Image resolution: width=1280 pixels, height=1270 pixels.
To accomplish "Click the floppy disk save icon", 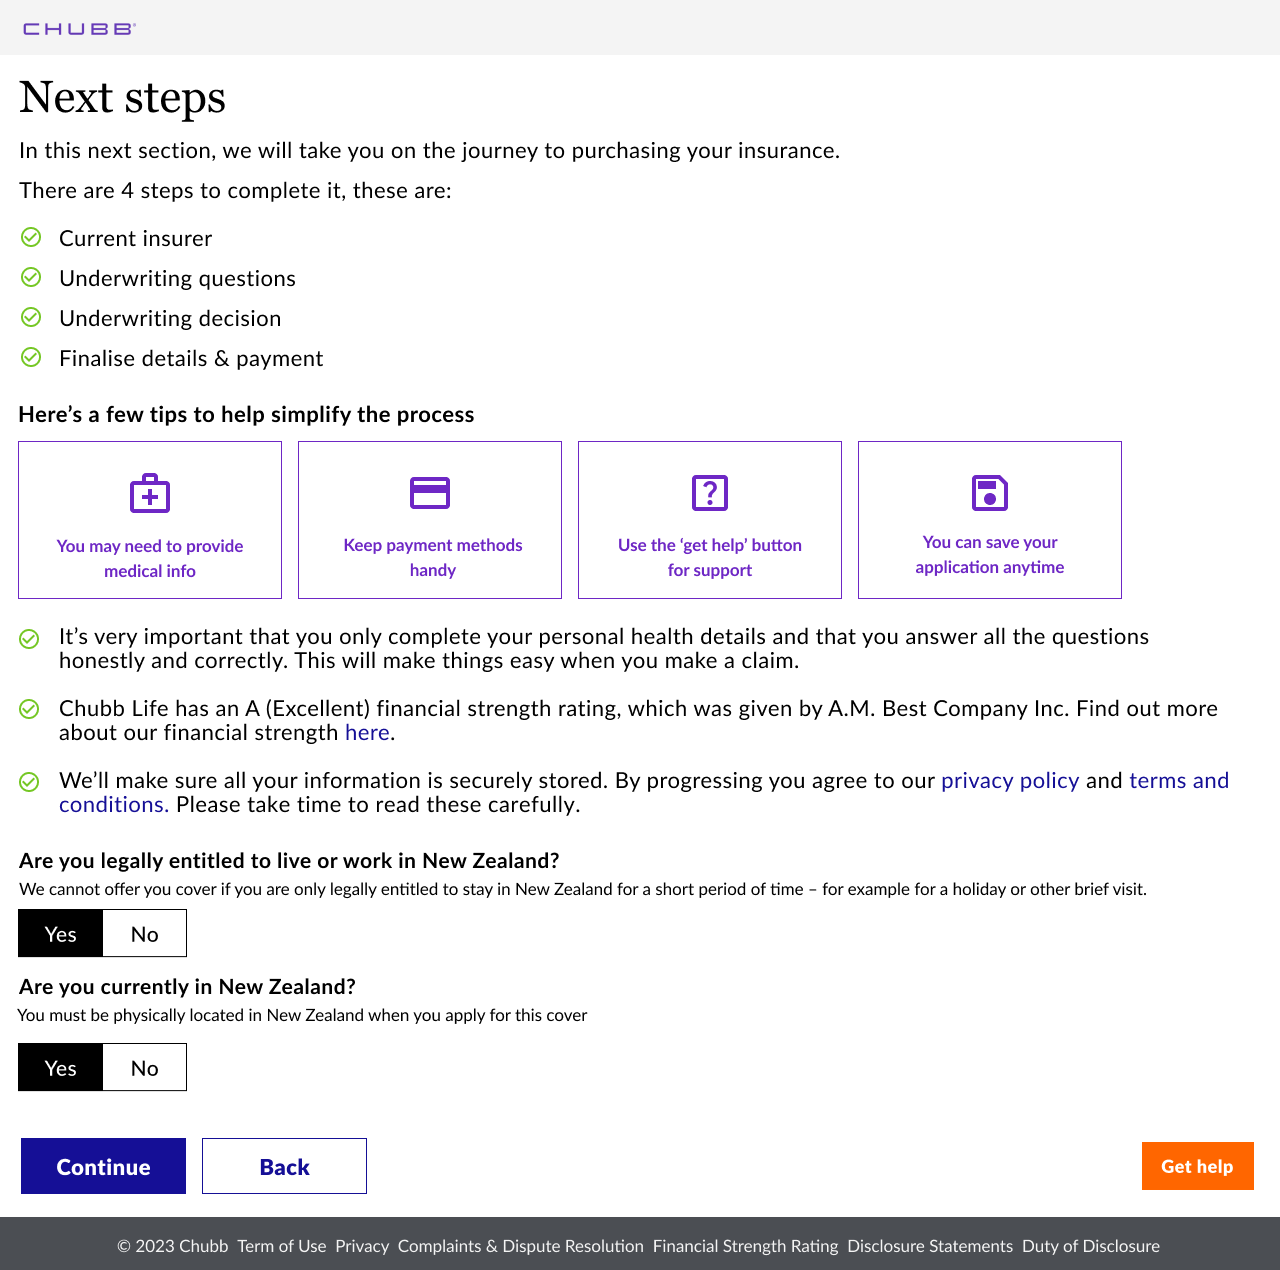I will click(990, 493).
